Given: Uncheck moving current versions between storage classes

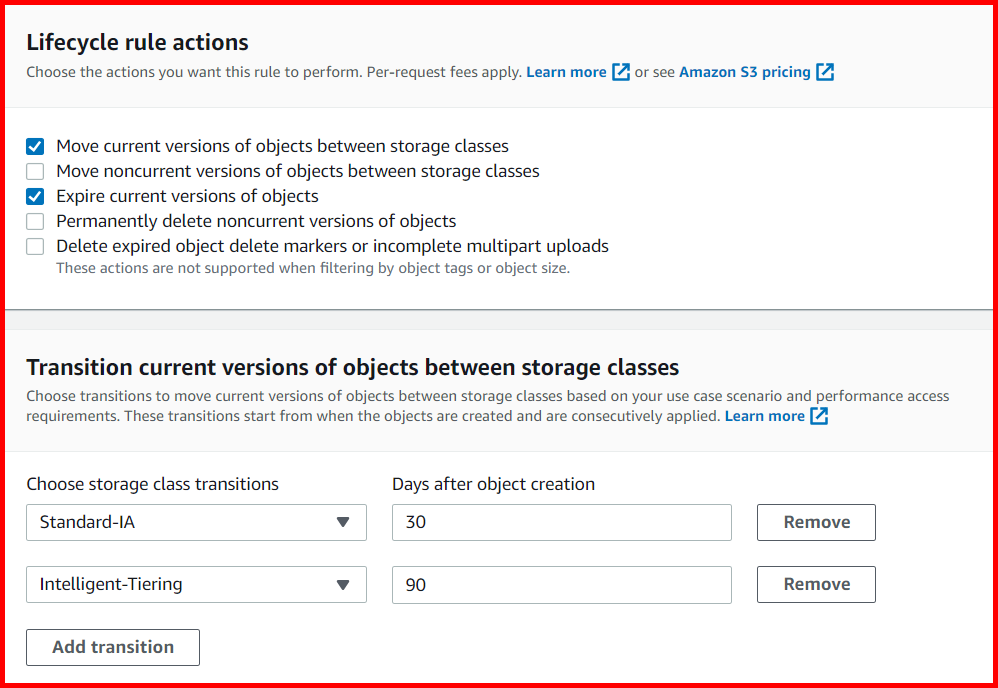Looking at the screenshot, I should tap(35, 146).
